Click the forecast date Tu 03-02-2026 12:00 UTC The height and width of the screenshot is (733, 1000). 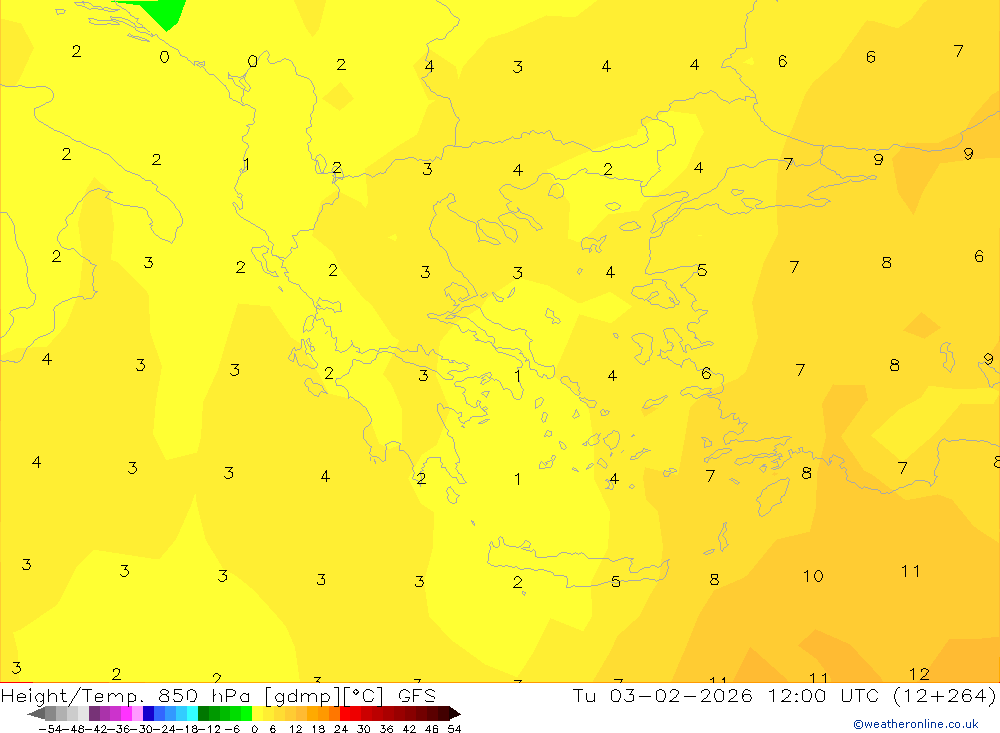tap(726, 695)
